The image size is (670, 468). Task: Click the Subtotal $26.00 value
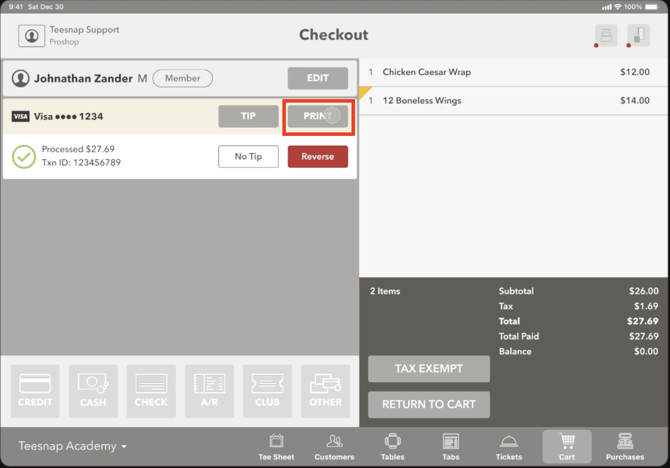pos(644,291)
